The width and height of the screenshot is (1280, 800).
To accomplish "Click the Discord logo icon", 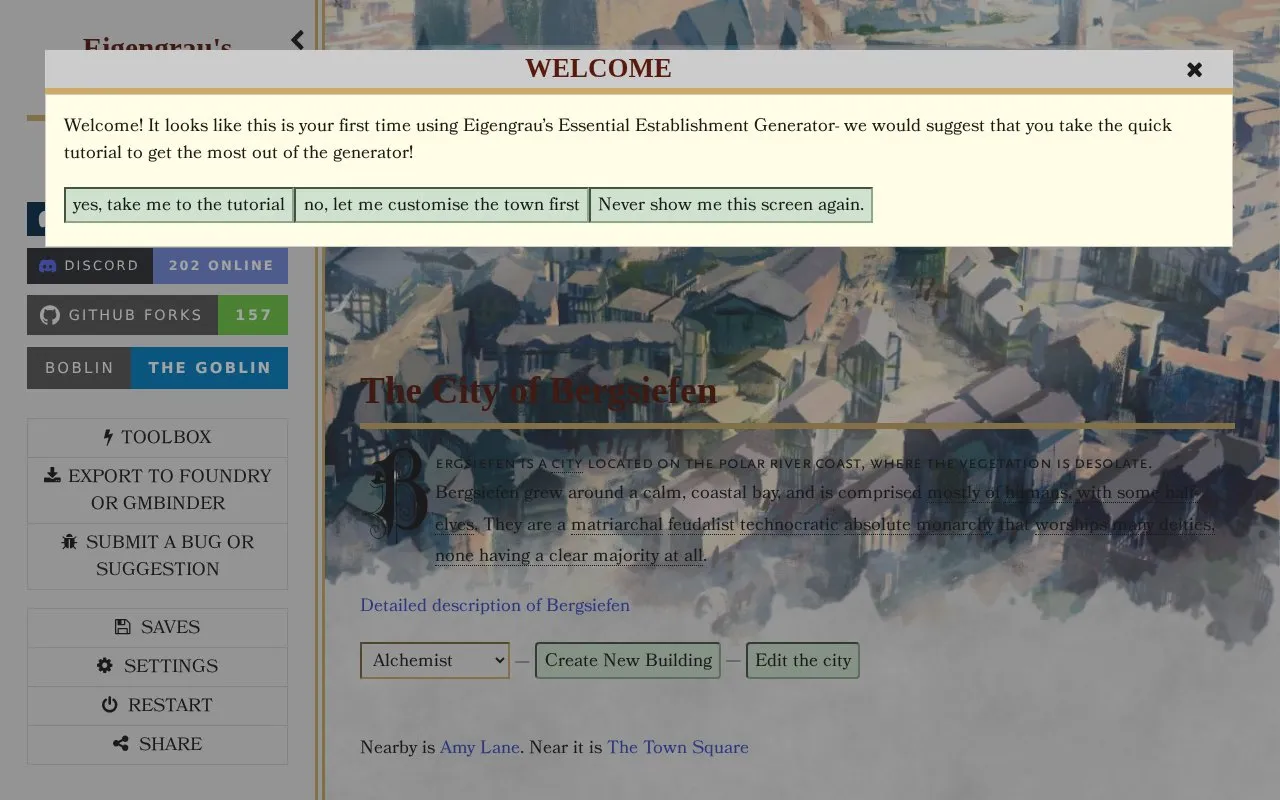I will [x=47, y=266].
